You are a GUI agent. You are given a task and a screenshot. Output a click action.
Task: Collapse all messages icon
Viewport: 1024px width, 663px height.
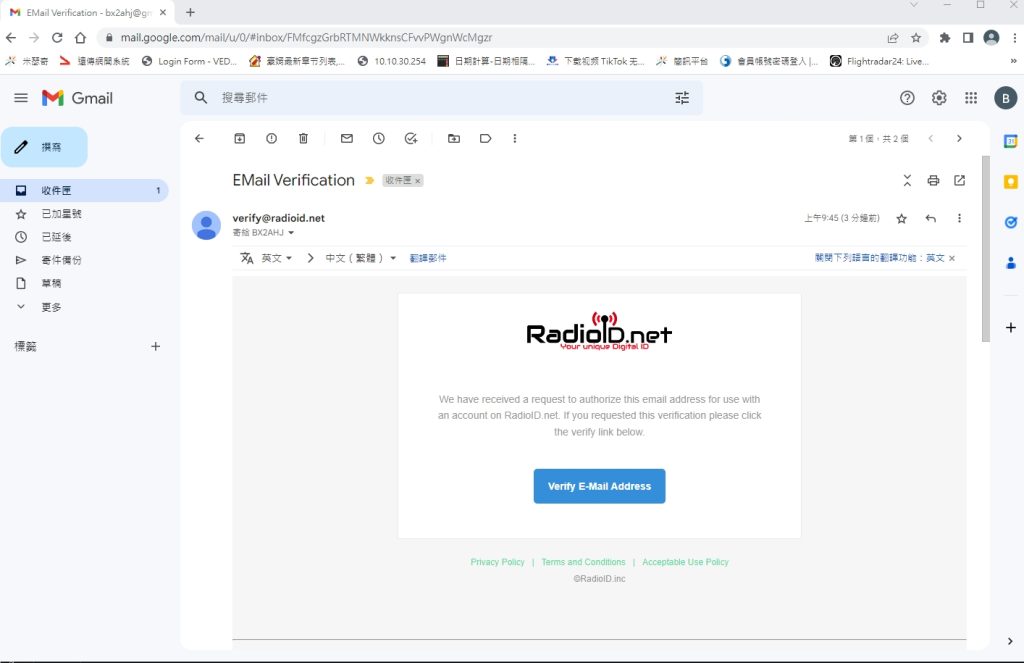(x=907, y=180)
